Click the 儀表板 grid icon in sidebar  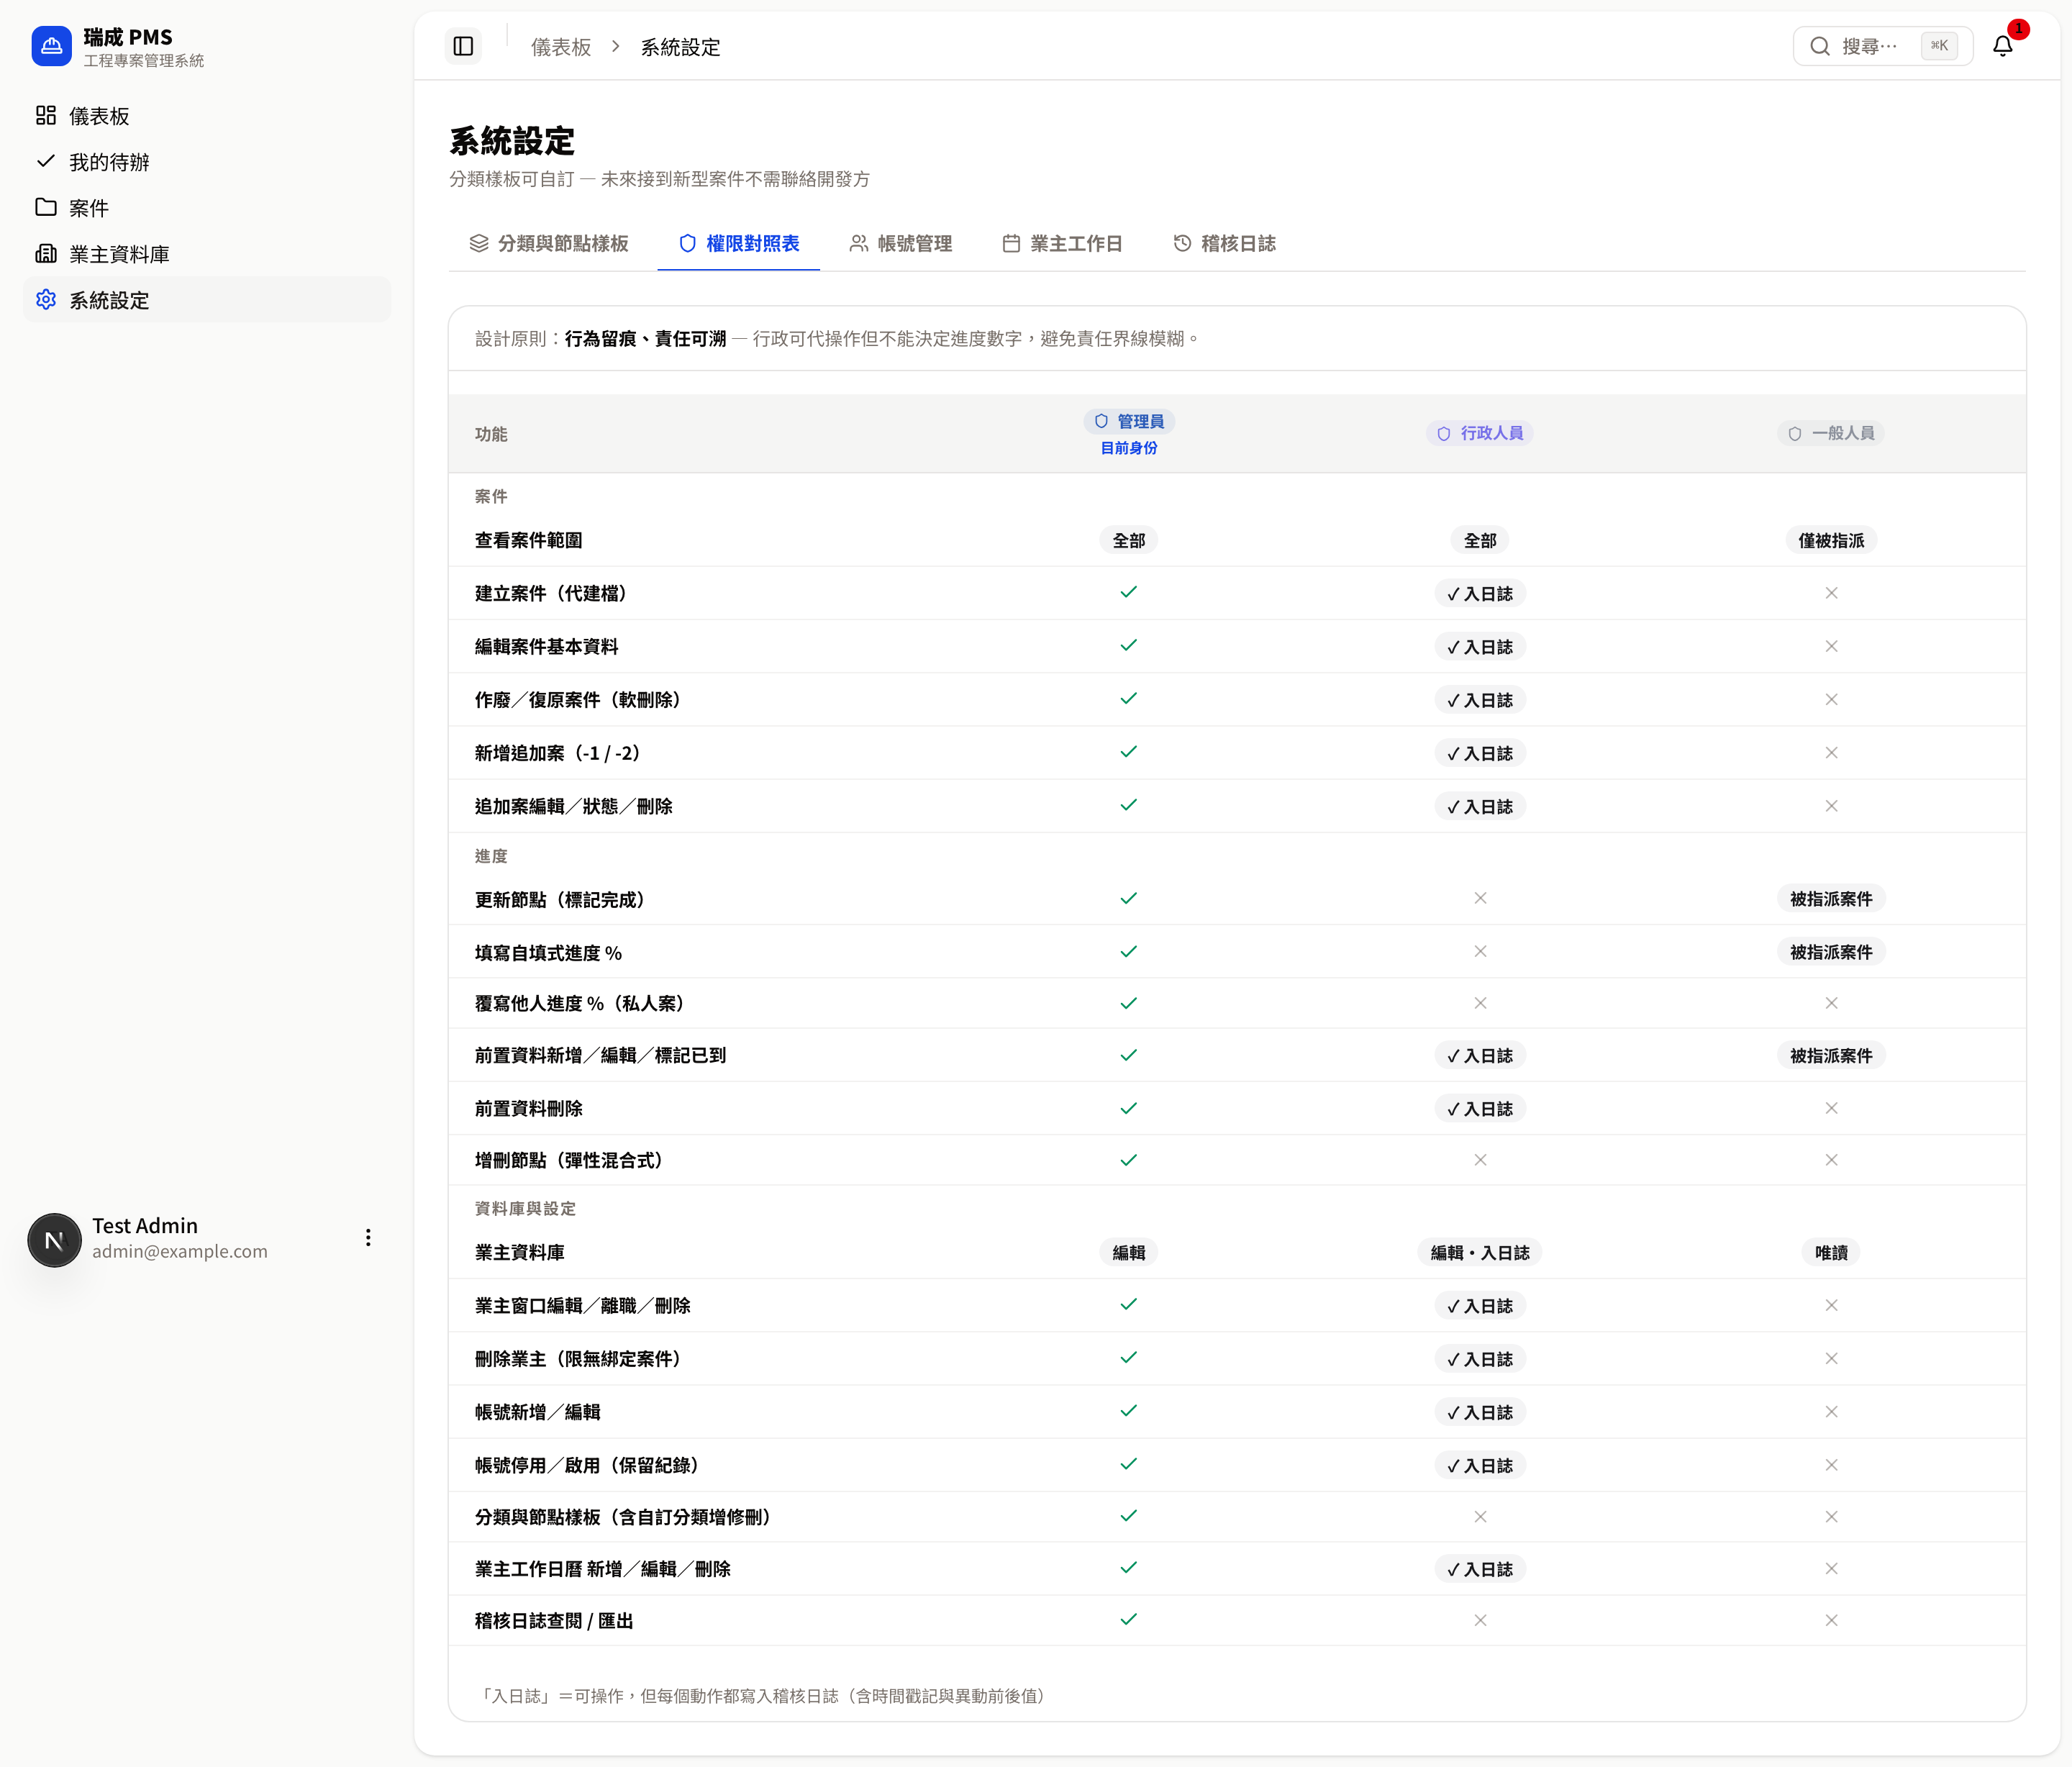click(x=46, y=115)
